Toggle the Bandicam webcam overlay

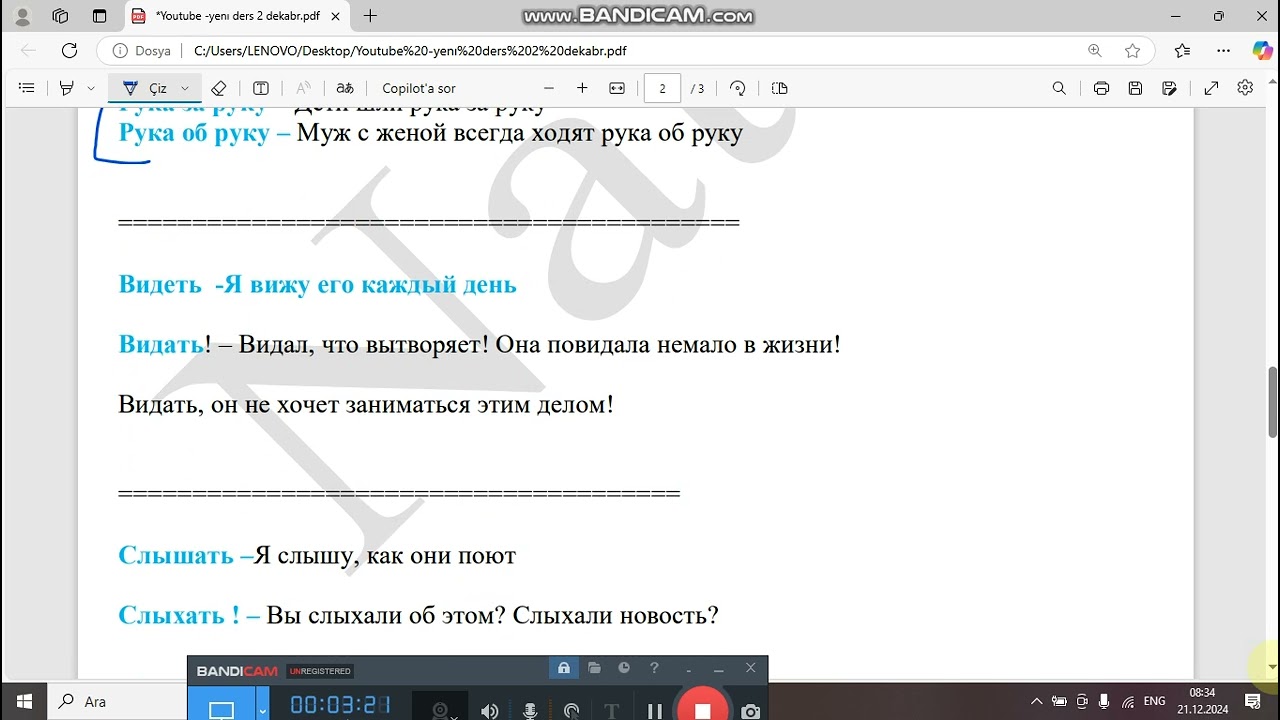click(x=440, y=710)
